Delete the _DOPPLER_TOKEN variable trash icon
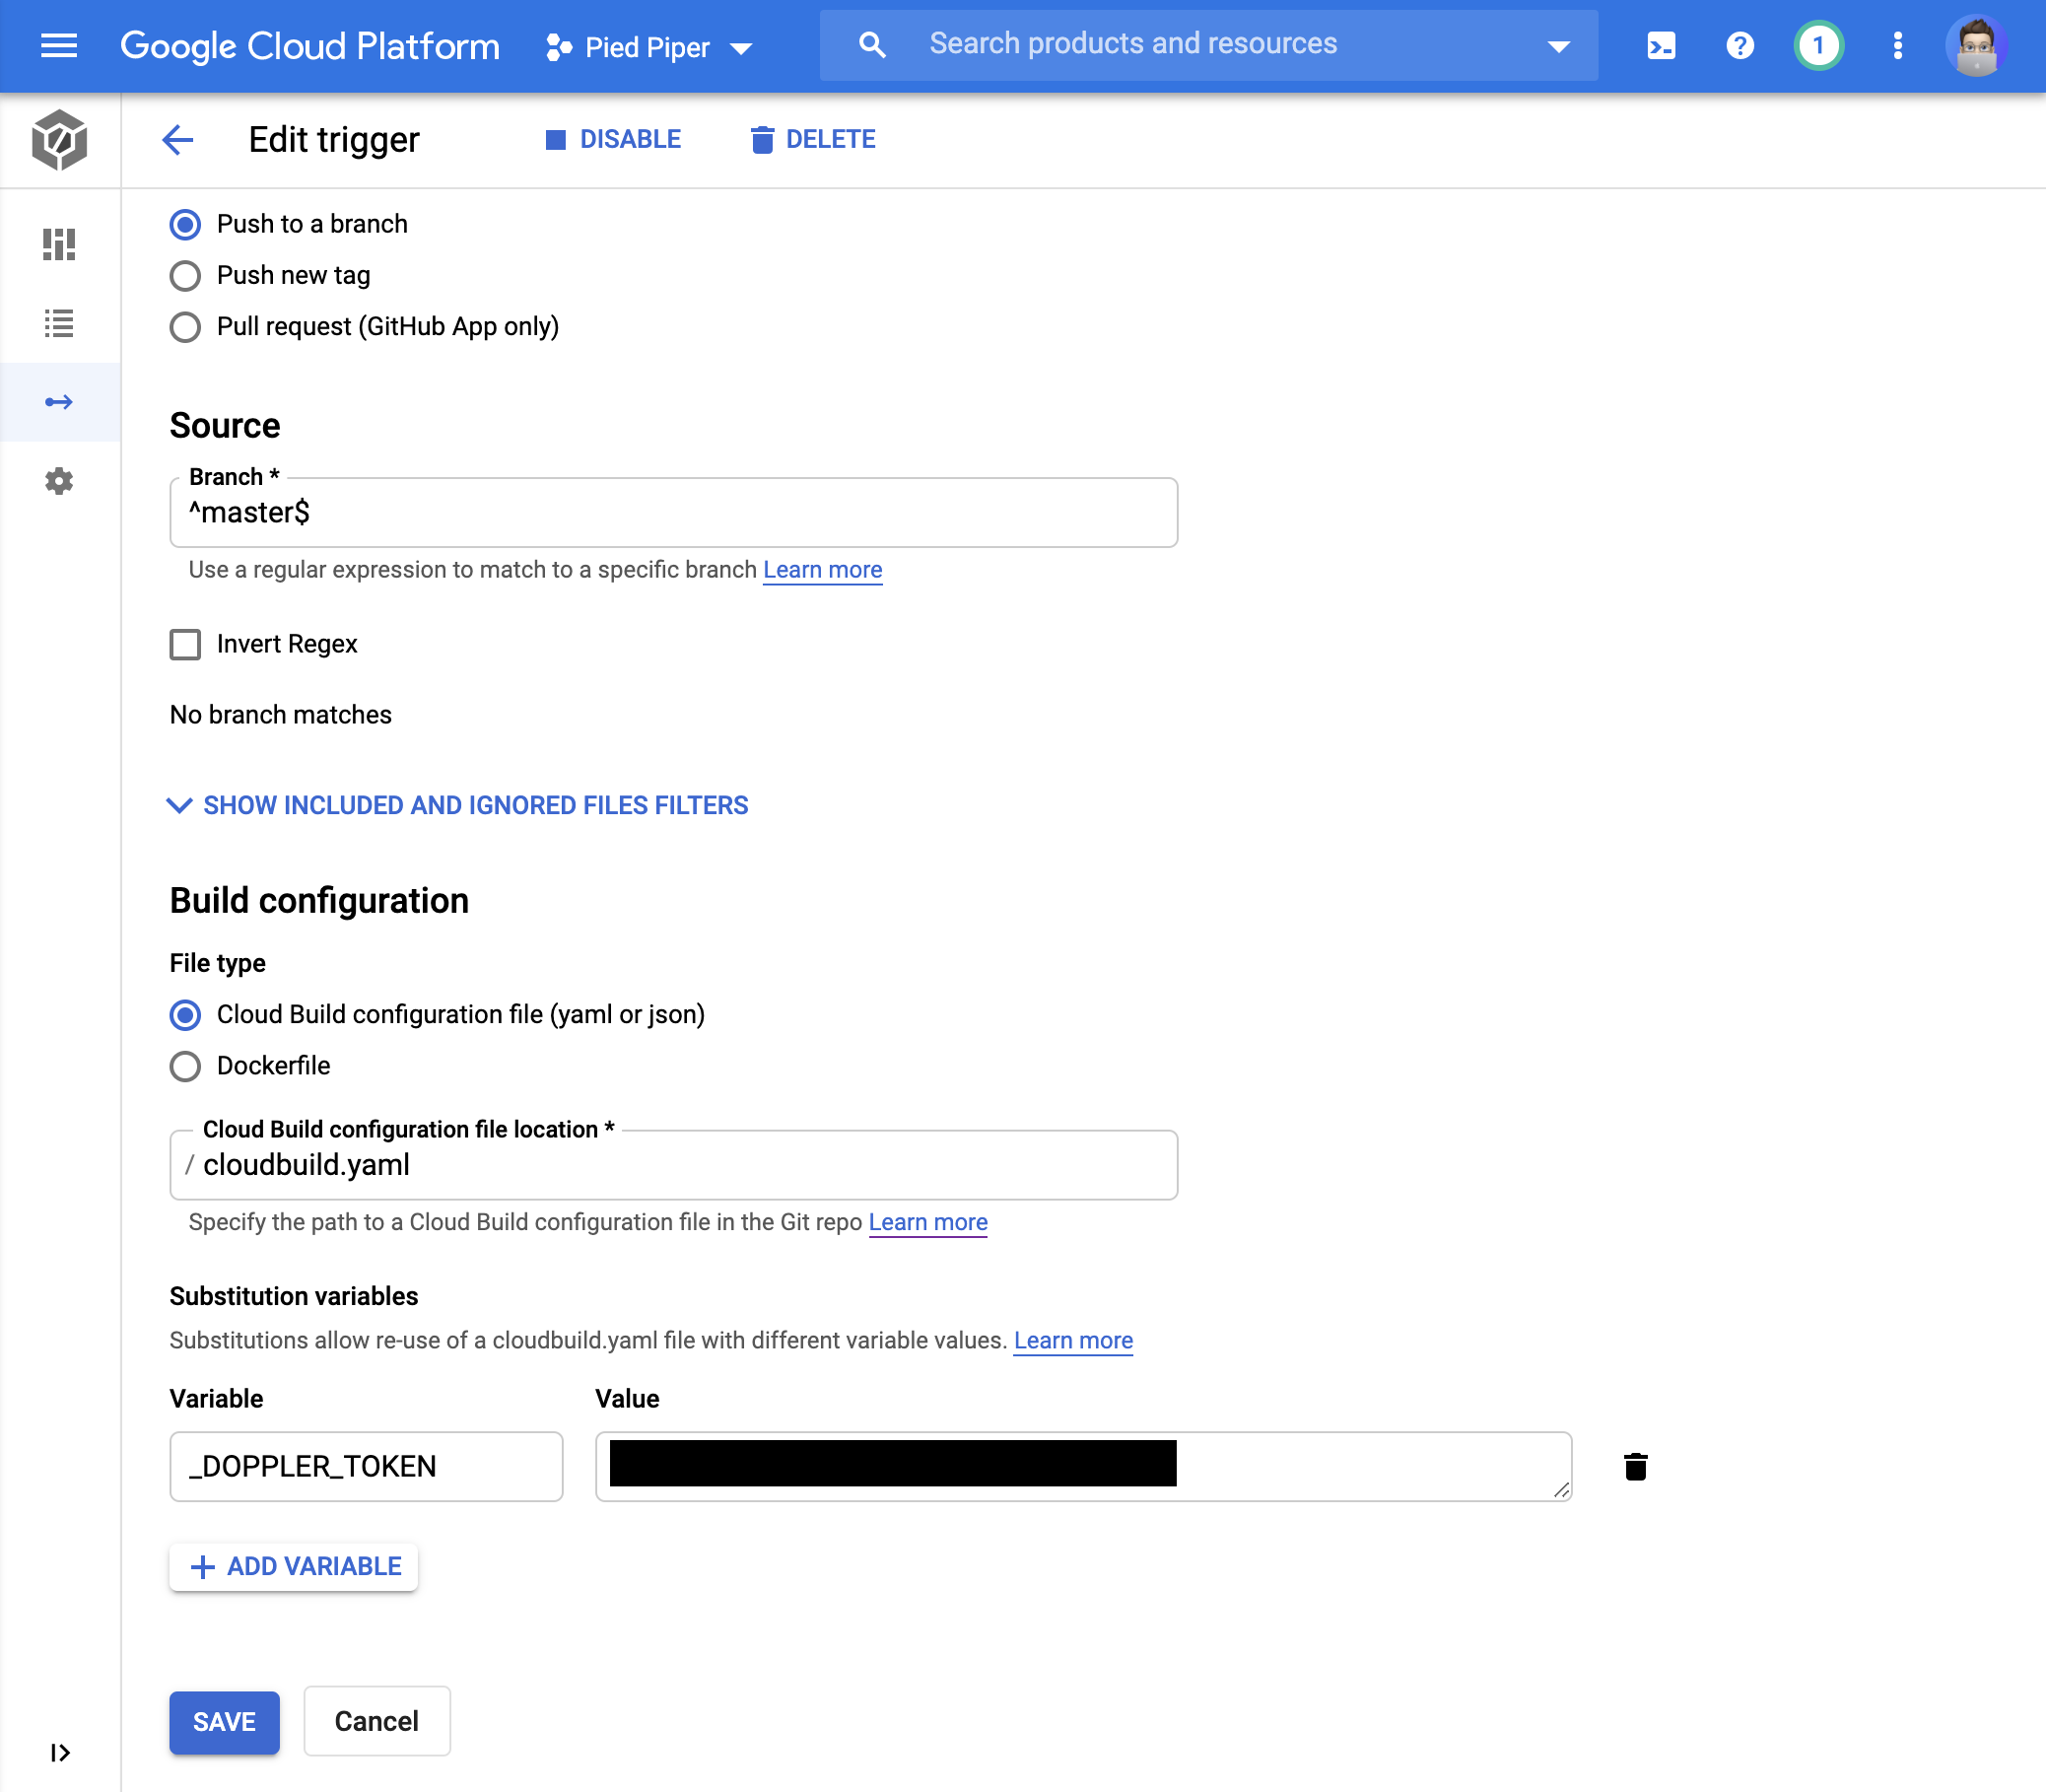The width and height of the screenshot is (2046, 1792). click(x=1635, y=1467)
